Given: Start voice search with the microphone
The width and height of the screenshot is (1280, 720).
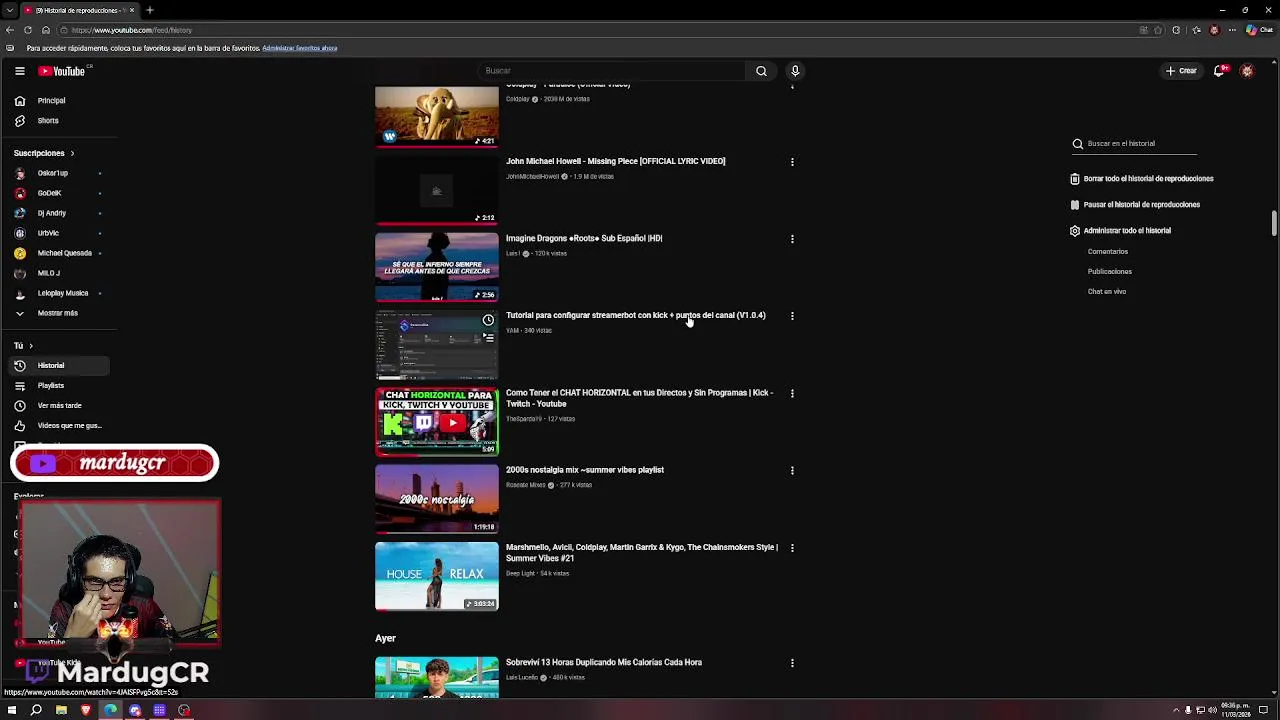Looking at the screenshot, I should tap(795, 71).
